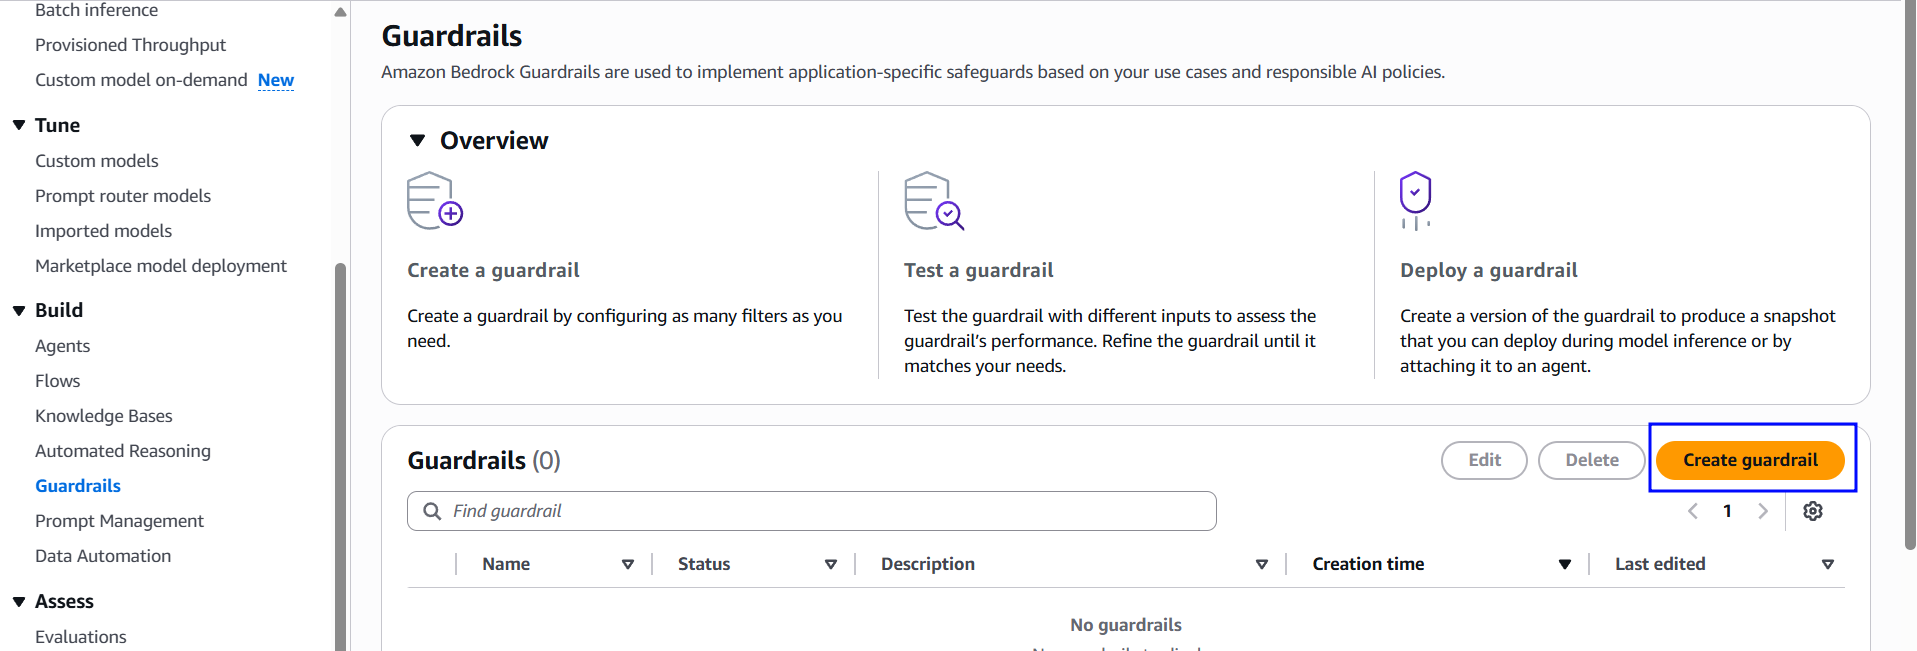Click the main page scrollbar
Viewport: 1917px width, 651px height.
(1910, 275)
